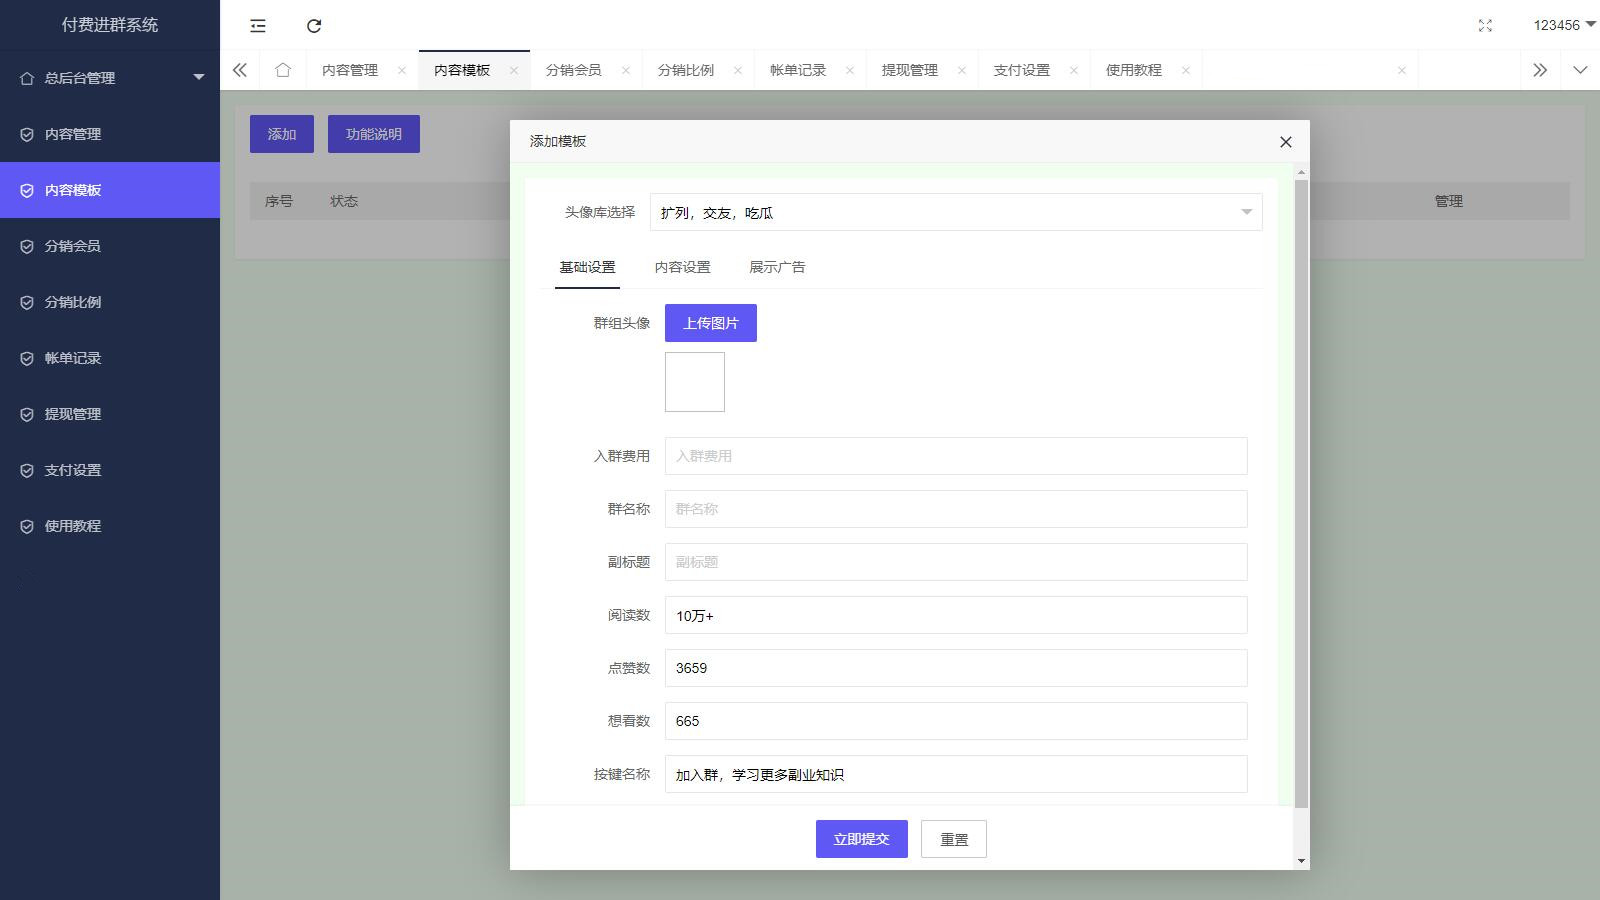
Task: Select the 内容设置 tab in dialog
Action: (683, 267)
